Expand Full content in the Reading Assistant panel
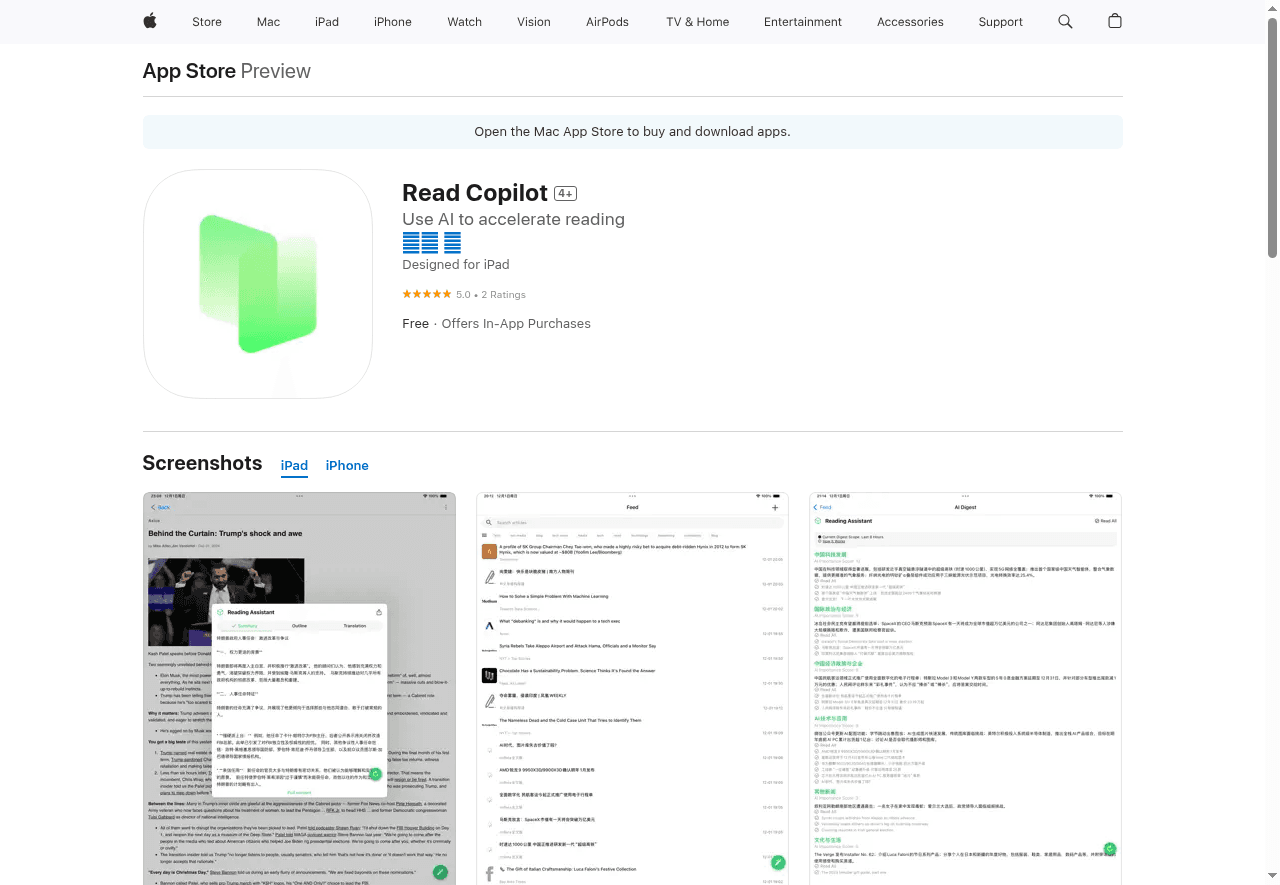The height and width of the screenshot is (885, 1280). point(299,792)
